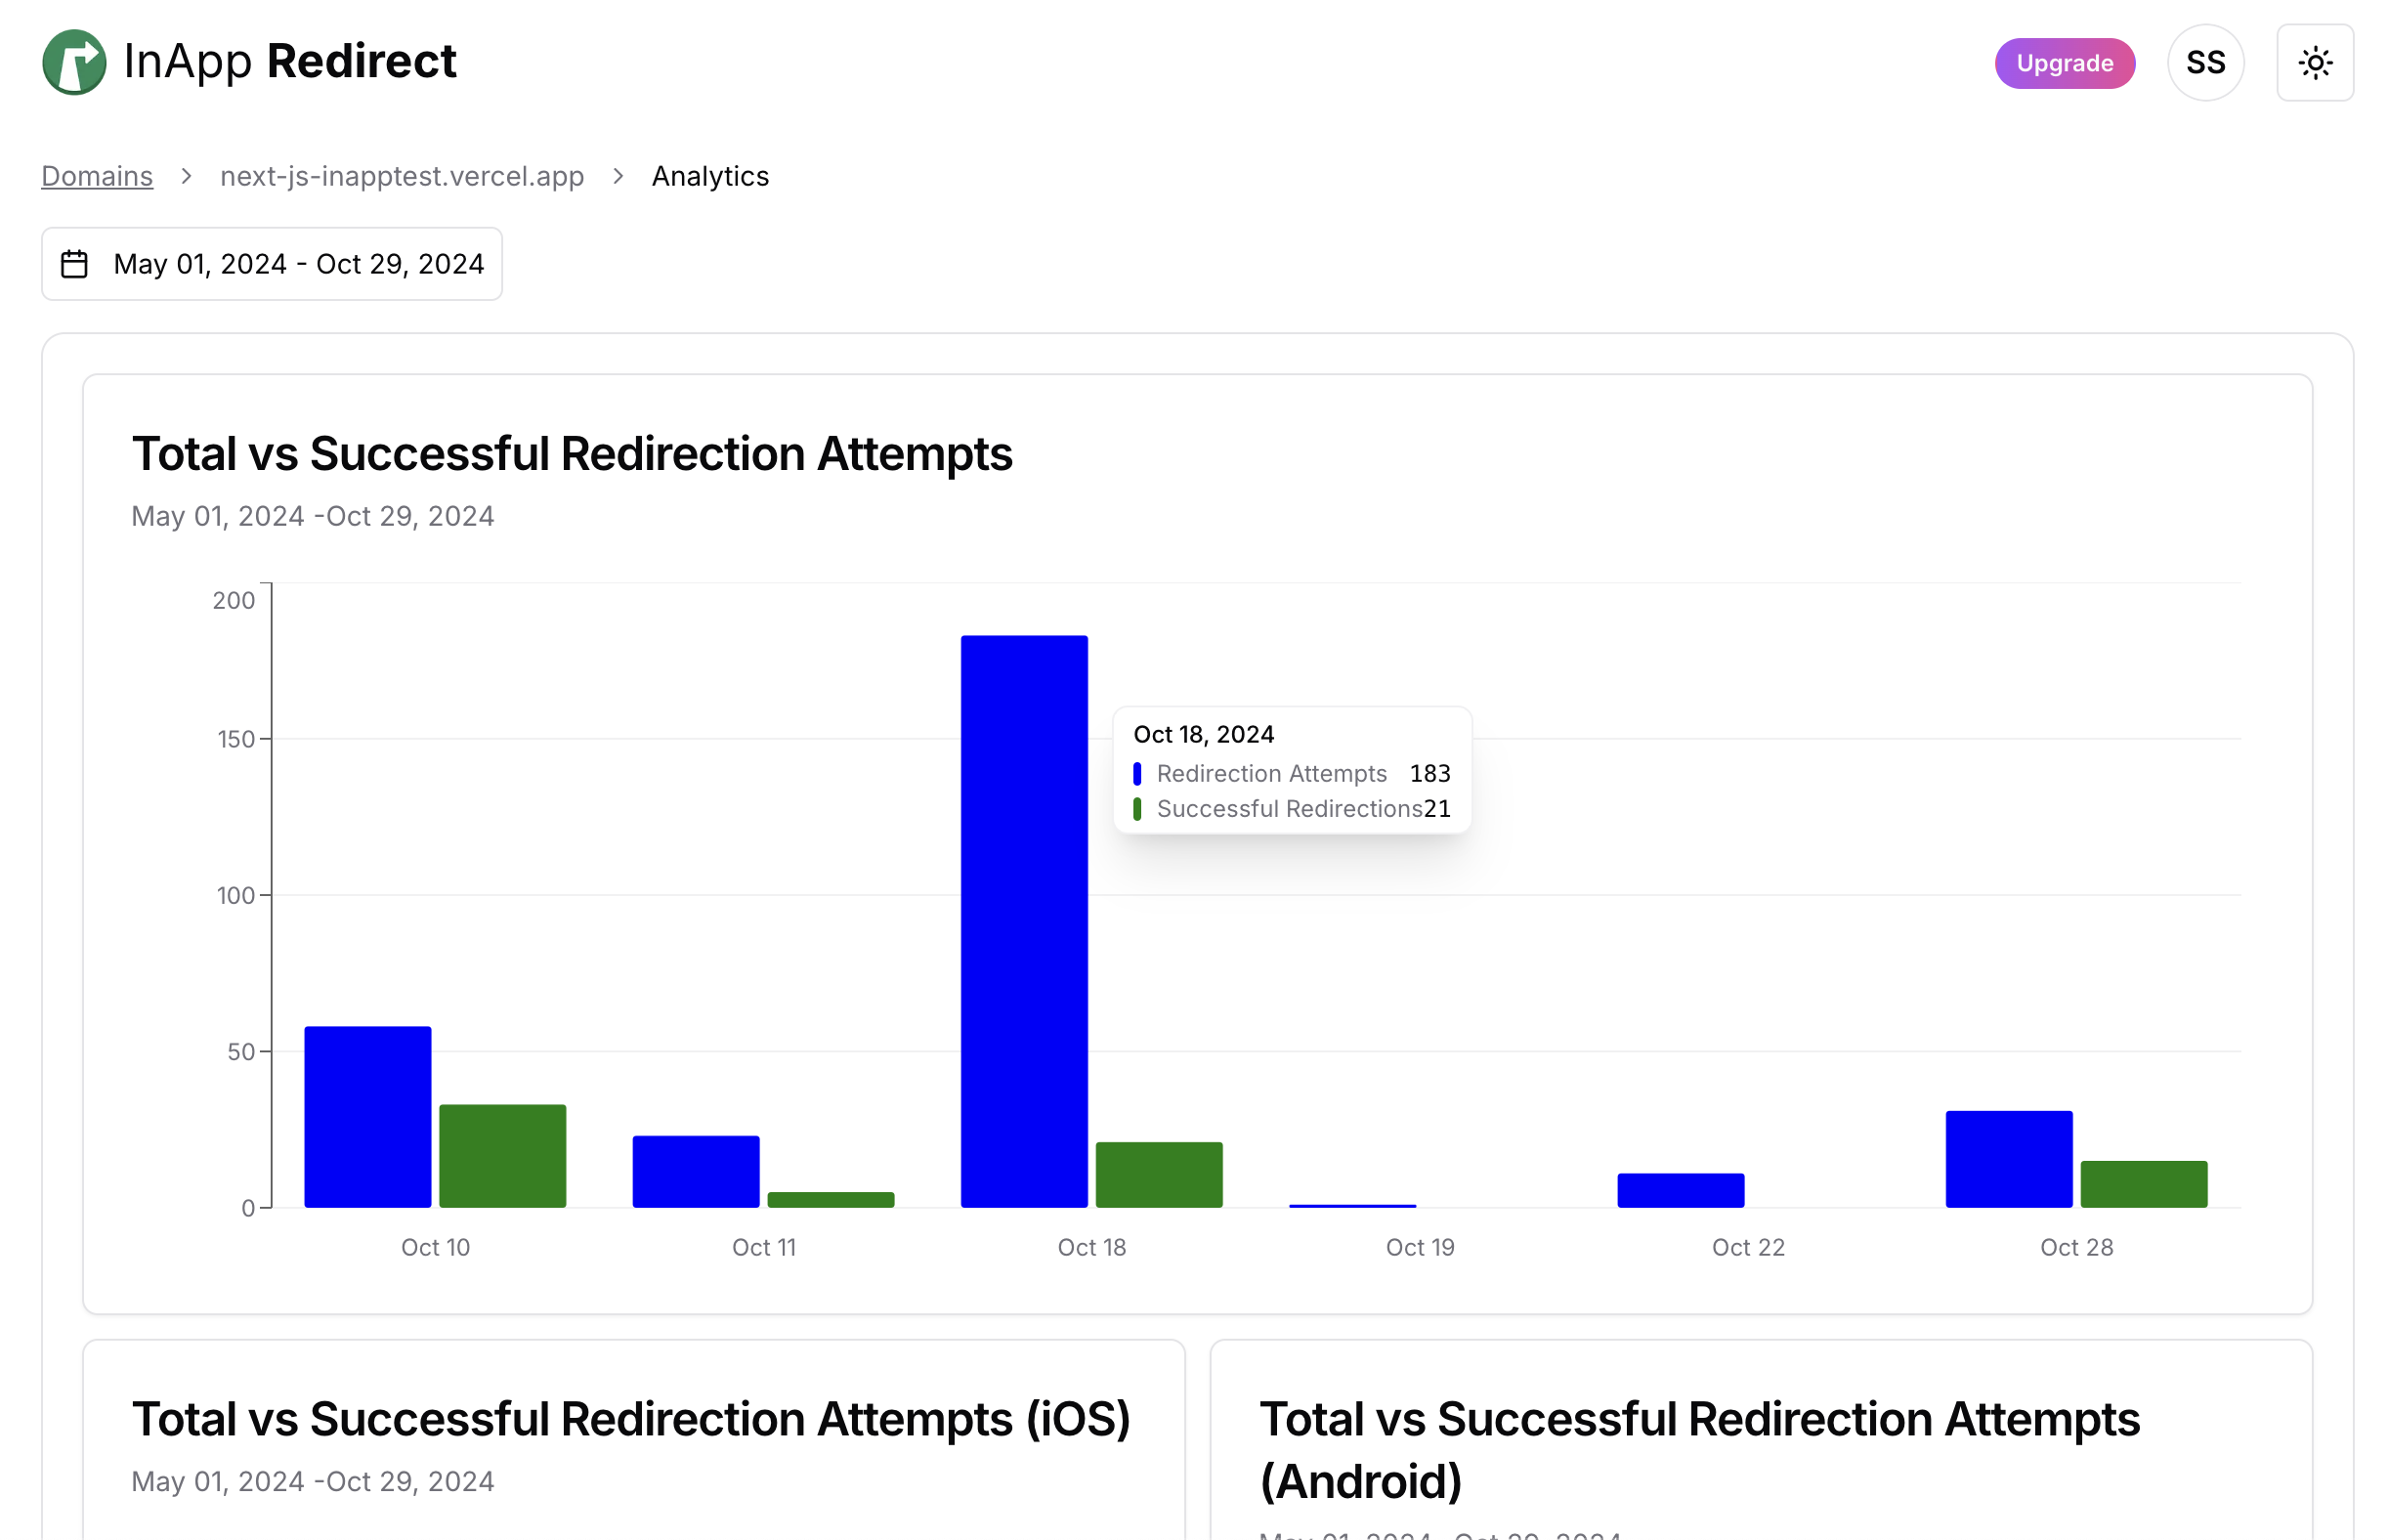Click the InApp Redirect title text

point(290,62)
